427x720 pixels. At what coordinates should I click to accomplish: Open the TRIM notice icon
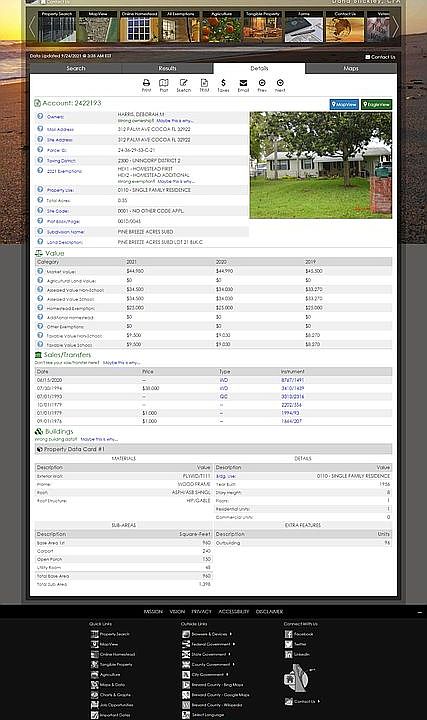point(204,83)
